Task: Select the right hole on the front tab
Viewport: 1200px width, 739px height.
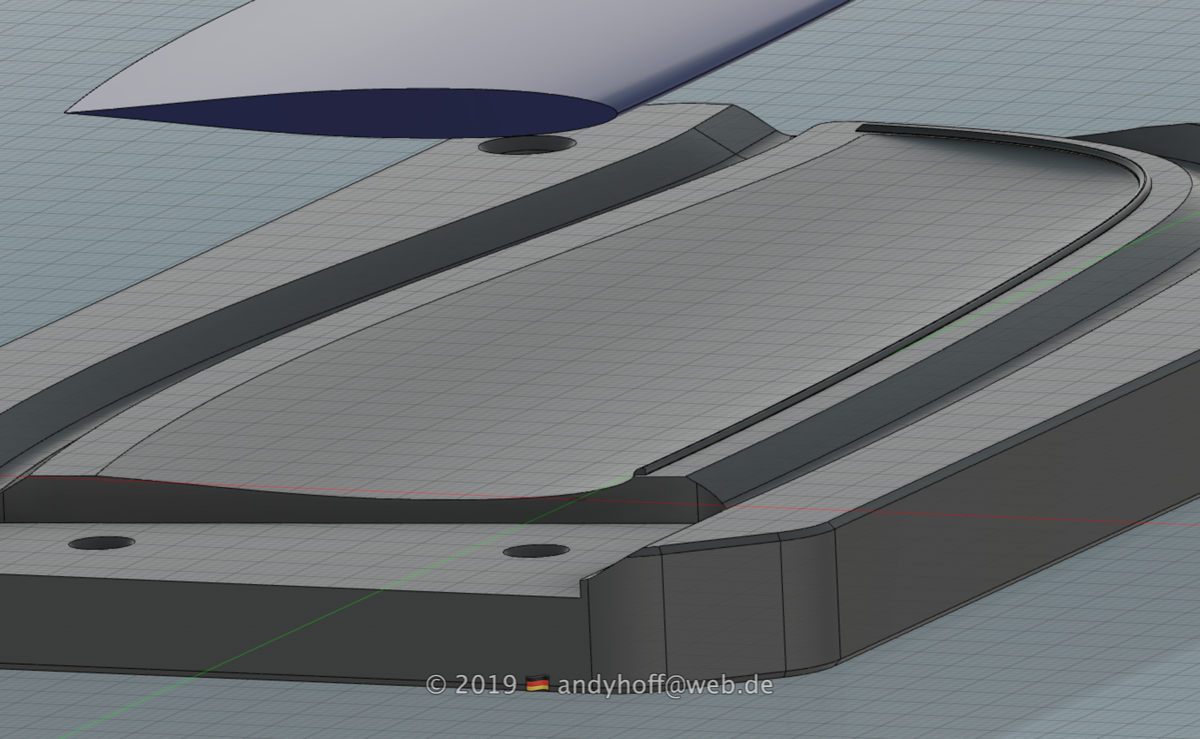Action: click(x=536, y=551)
